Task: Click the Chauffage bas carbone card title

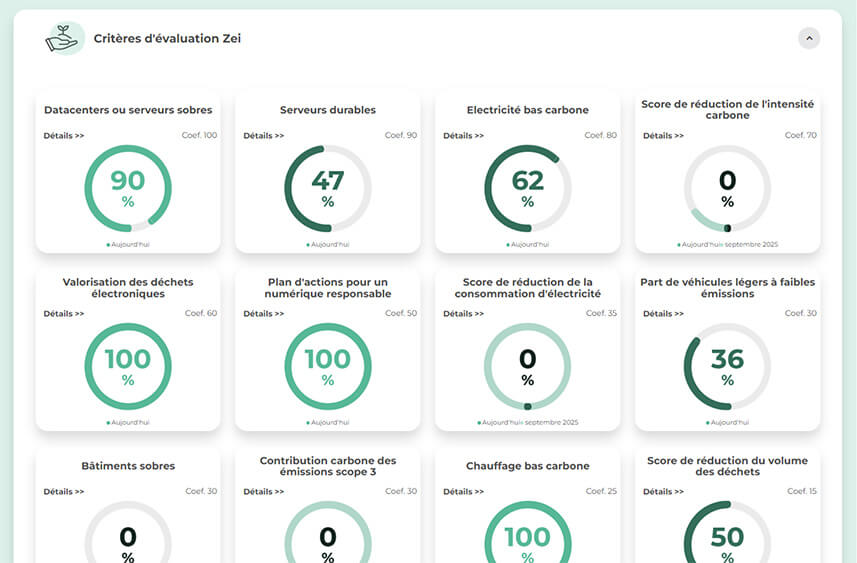Action: click(x=528, y=466)
